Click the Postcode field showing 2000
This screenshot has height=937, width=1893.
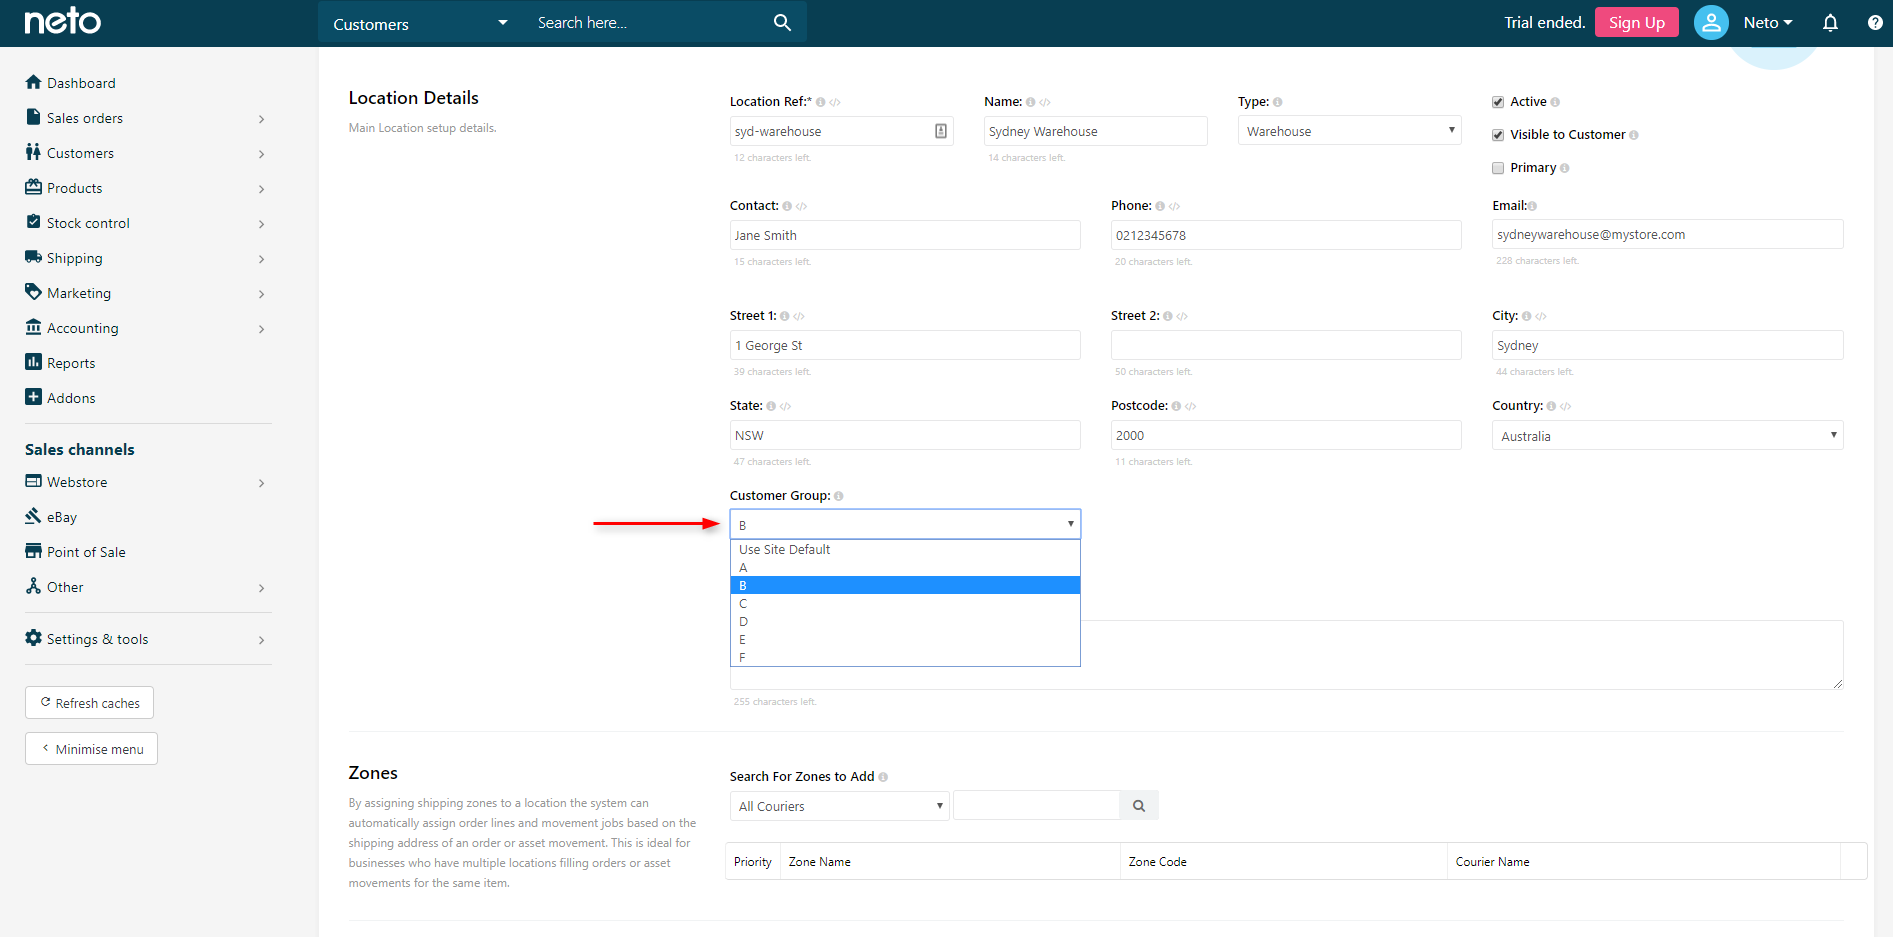[x=1286, y=435]
